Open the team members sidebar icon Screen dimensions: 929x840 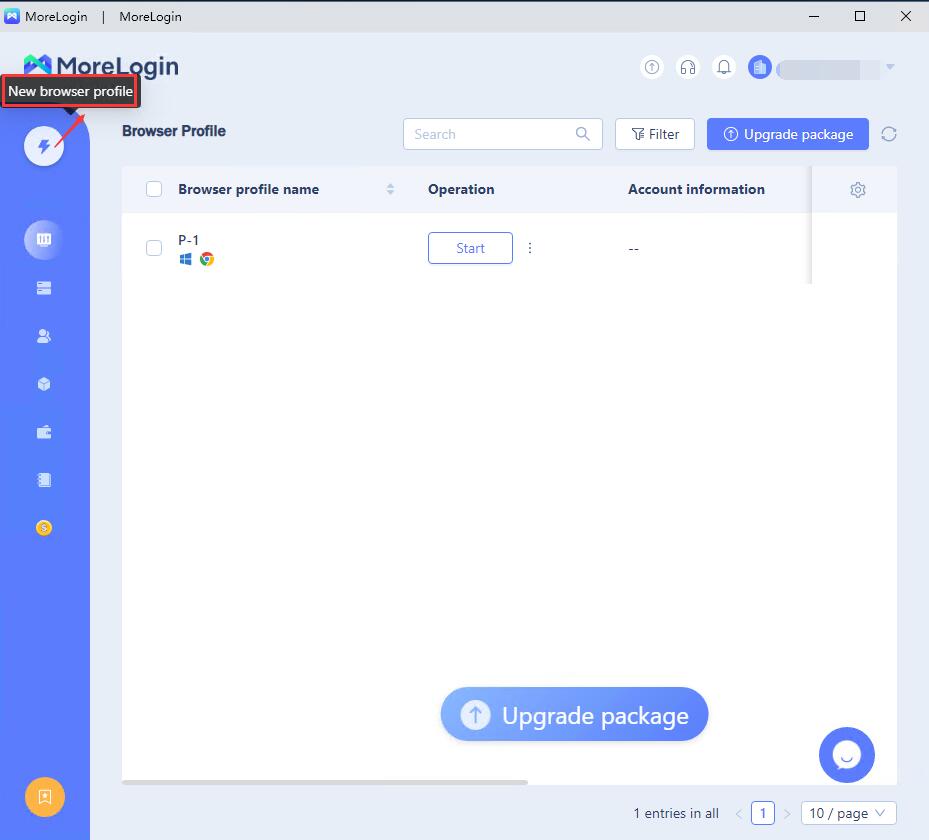tap(44, 336)
